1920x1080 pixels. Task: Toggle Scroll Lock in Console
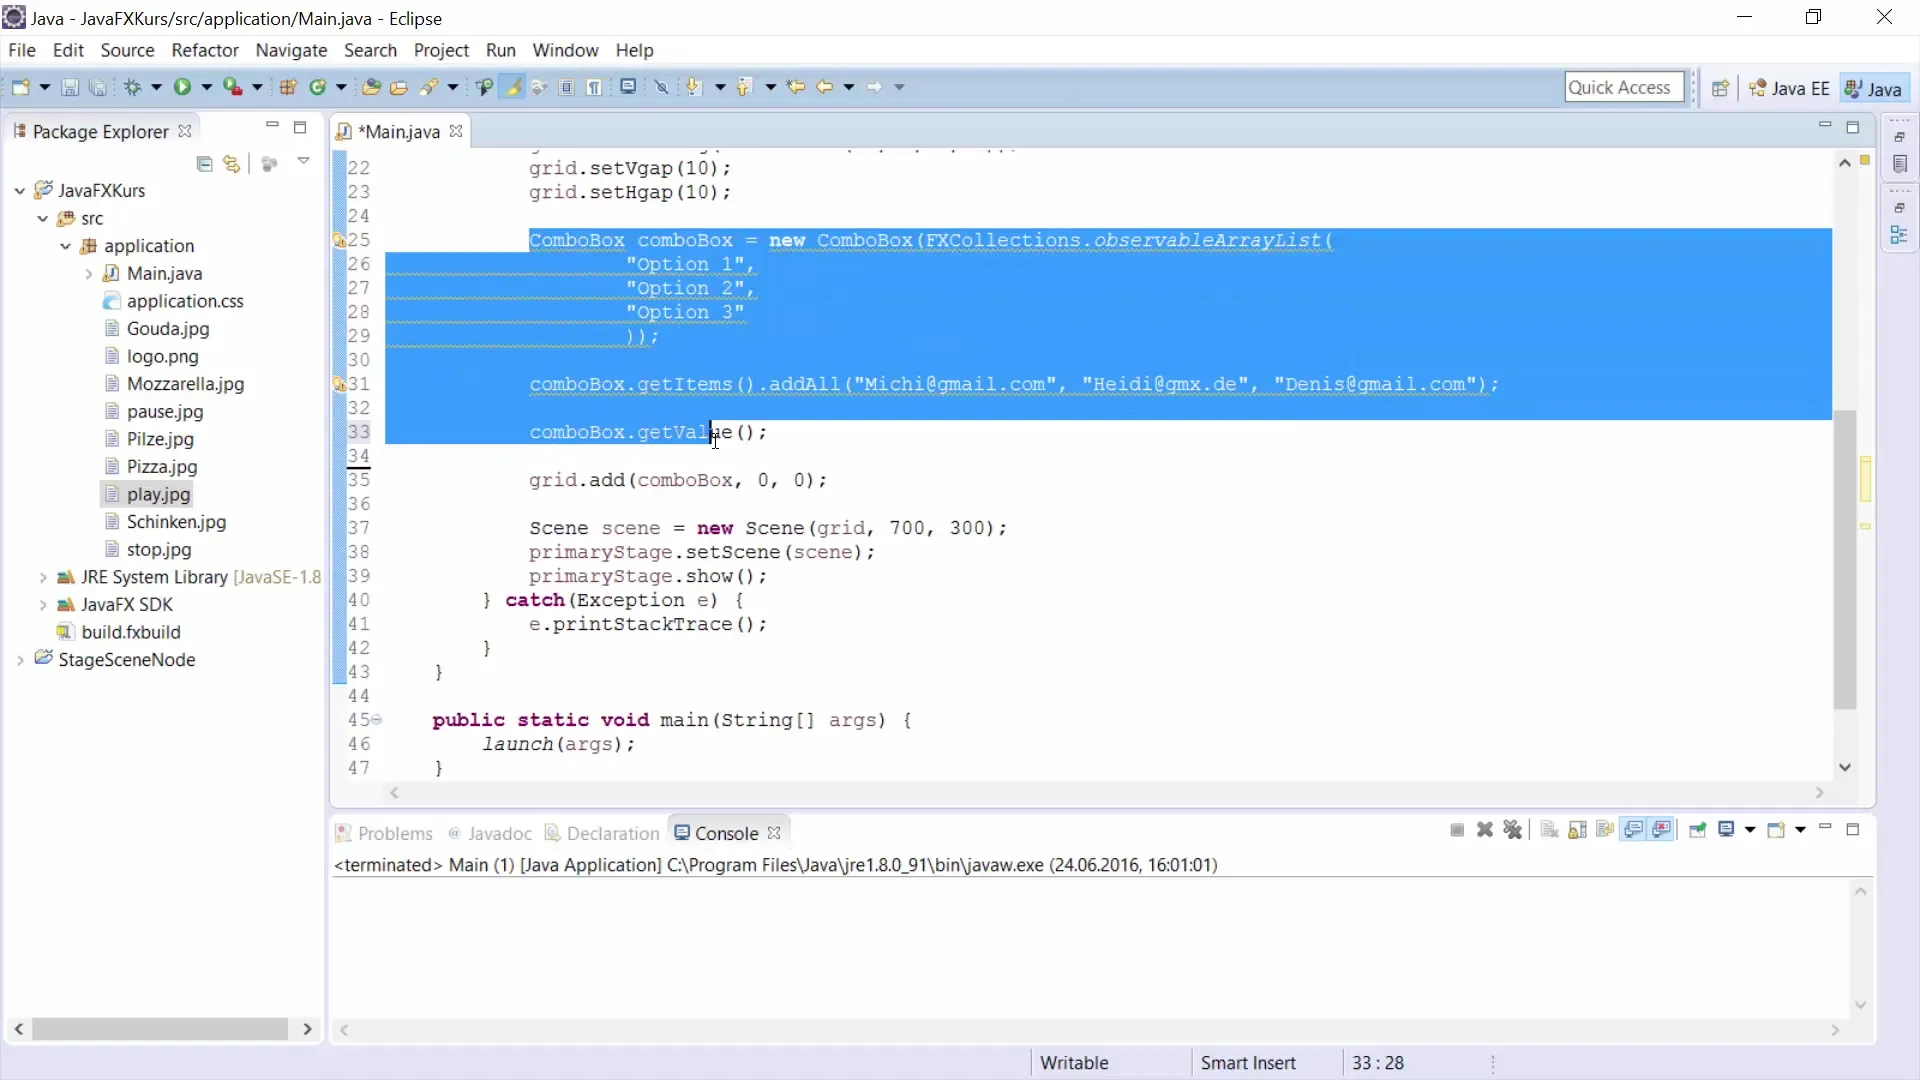(1578, 830)
